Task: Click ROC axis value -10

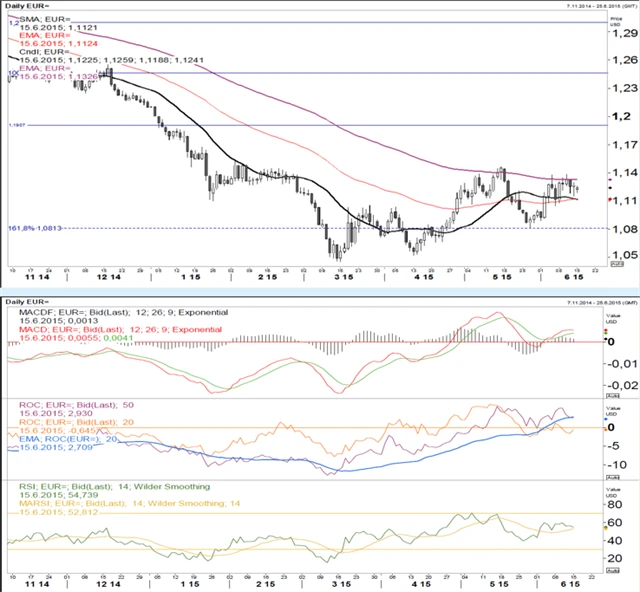Action: (618, 465)
